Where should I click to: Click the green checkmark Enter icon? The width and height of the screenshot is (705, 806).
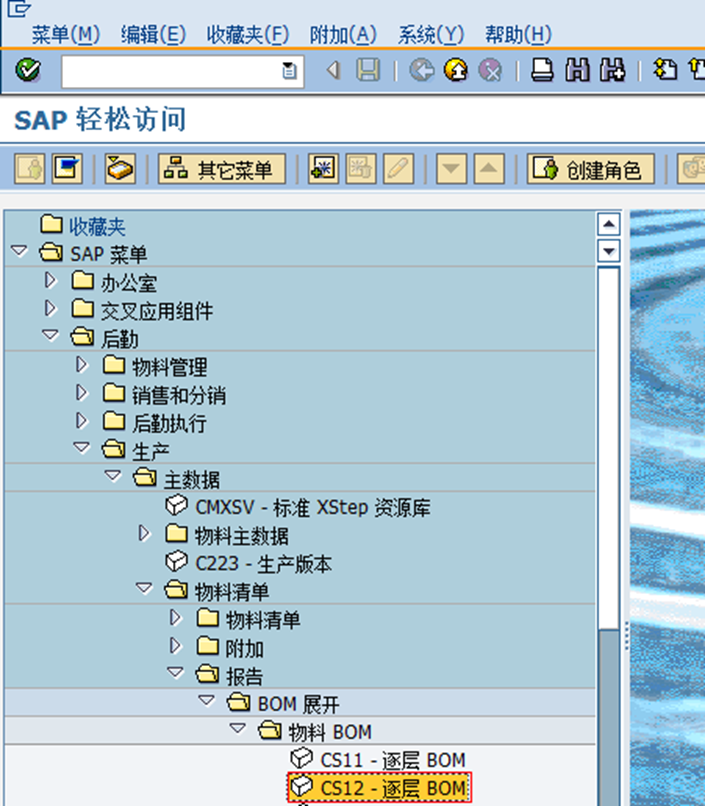coord(28,70)
